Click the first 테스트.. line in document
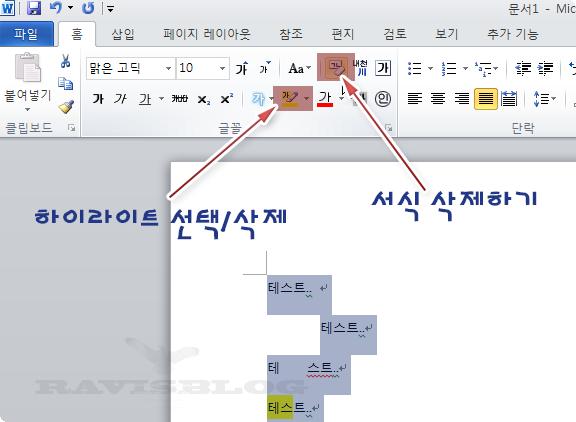576x422 pixels. point(290,288)
